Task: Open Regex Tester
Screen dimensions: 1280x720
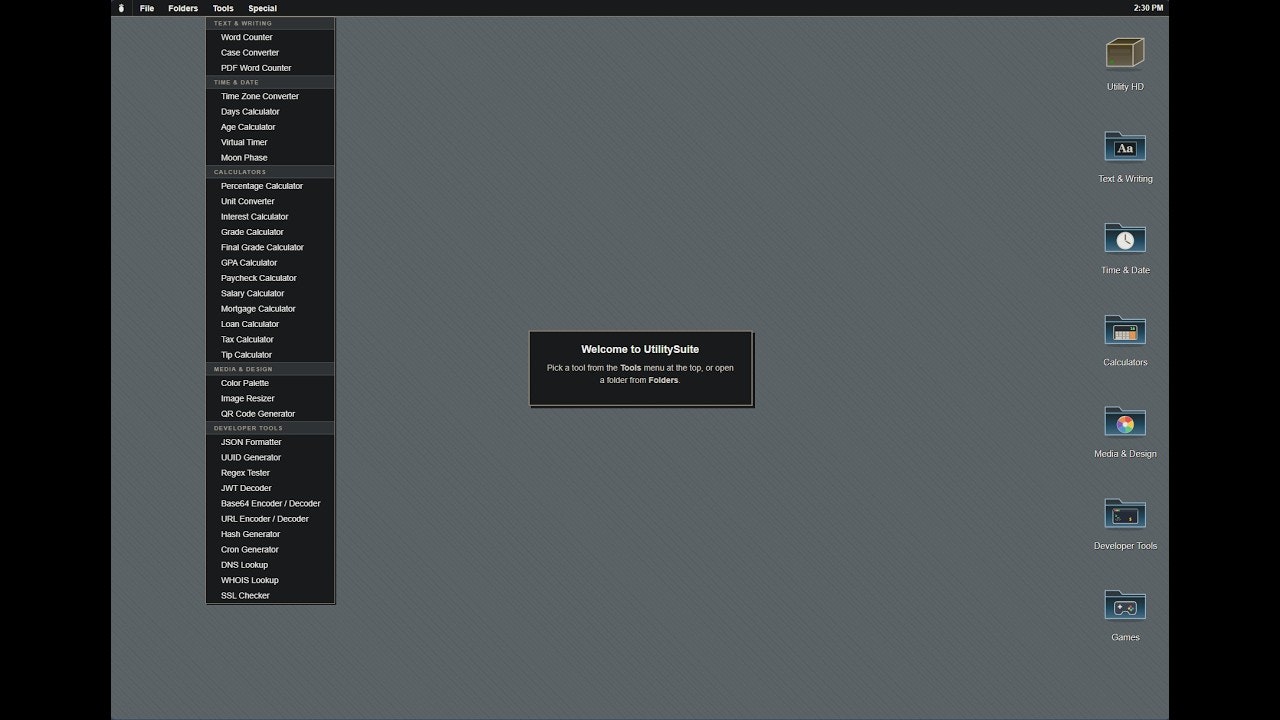Action: click(x=270, y=473)
